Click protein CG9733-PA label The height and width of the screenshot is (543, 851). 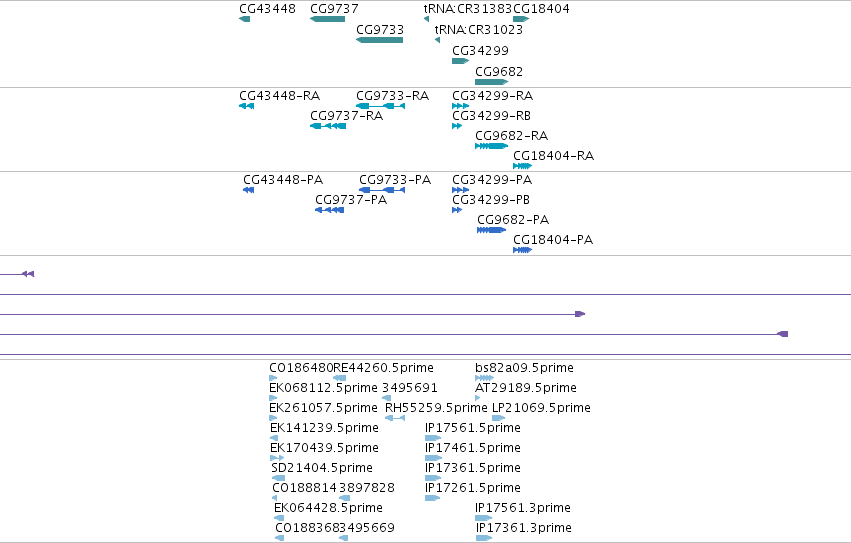point(395,180)
